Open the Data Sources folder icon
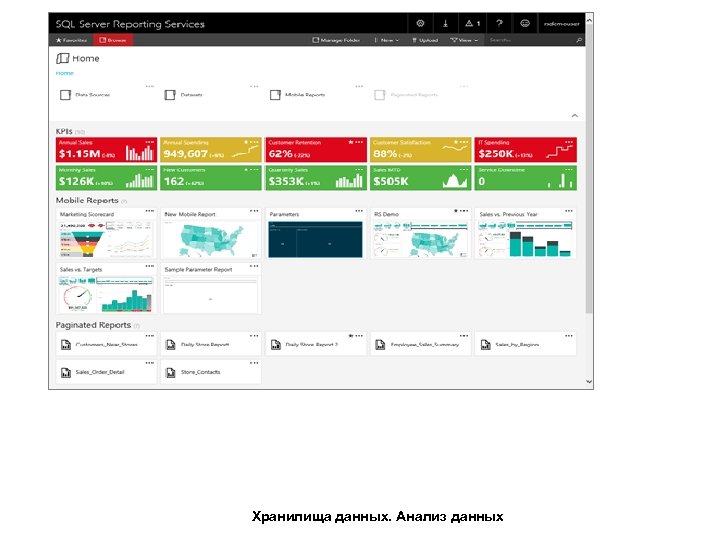Image resolution: width=720 pixels, height=540 pixels. [x=65, y=95]
